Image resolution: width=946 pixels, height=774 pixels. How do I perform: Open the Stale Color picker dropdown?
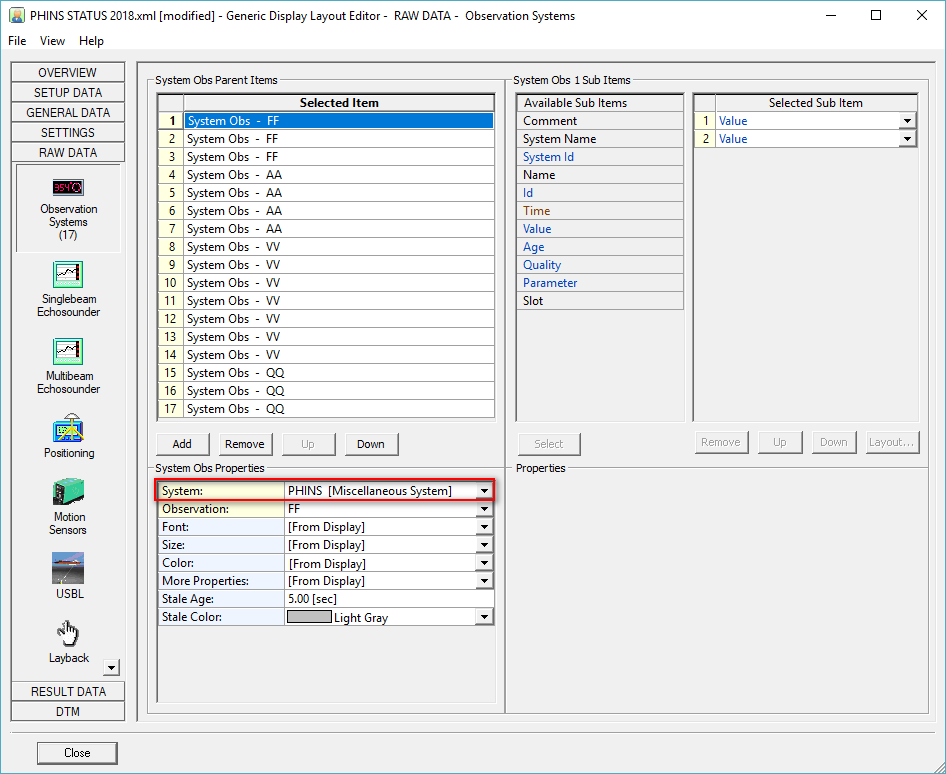coord(484,617)
